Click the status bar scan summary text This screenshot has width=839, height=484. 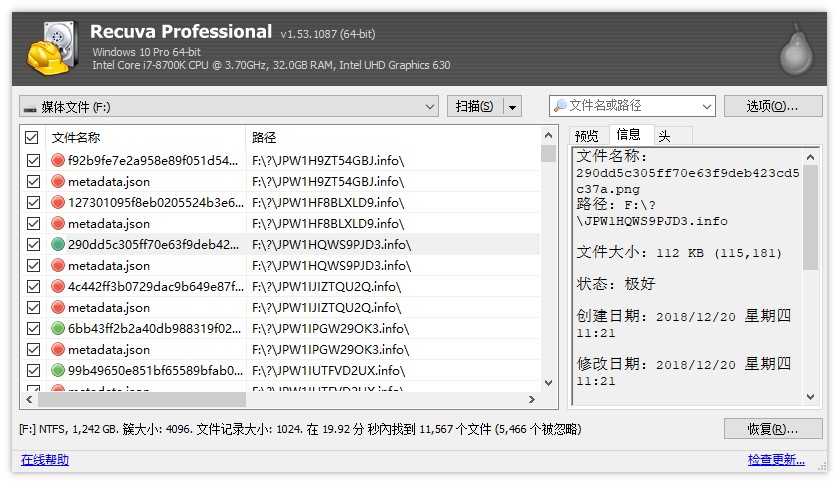[x=300, y=429]
